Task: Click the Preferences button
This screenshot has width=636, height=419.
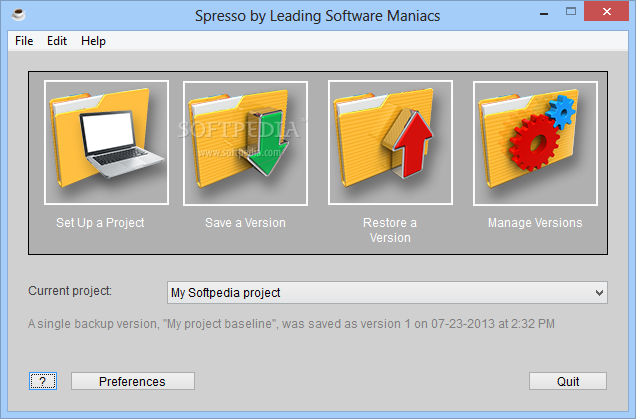Action: click(133, 381)
